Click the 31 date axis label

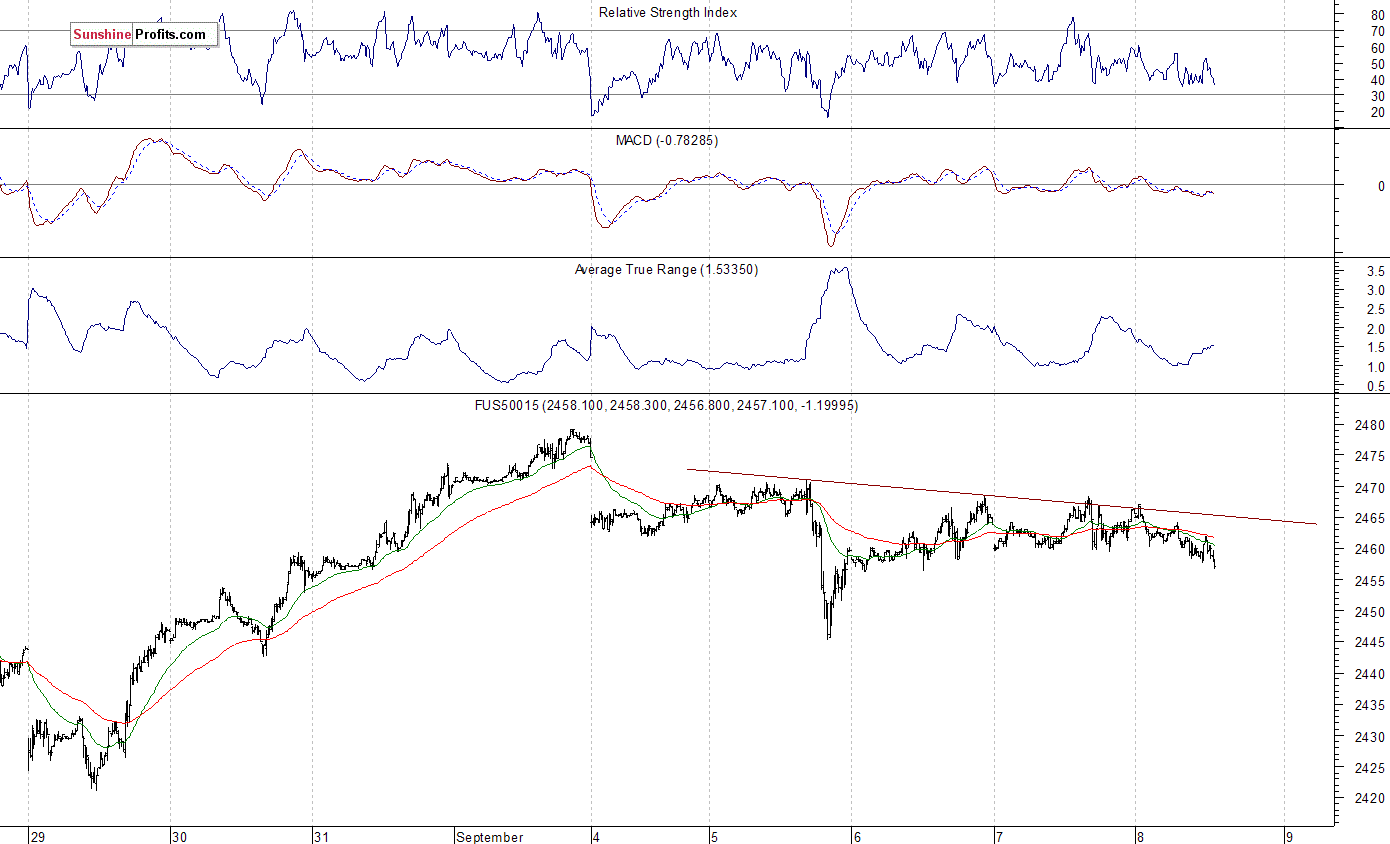(x=321, y=836)
